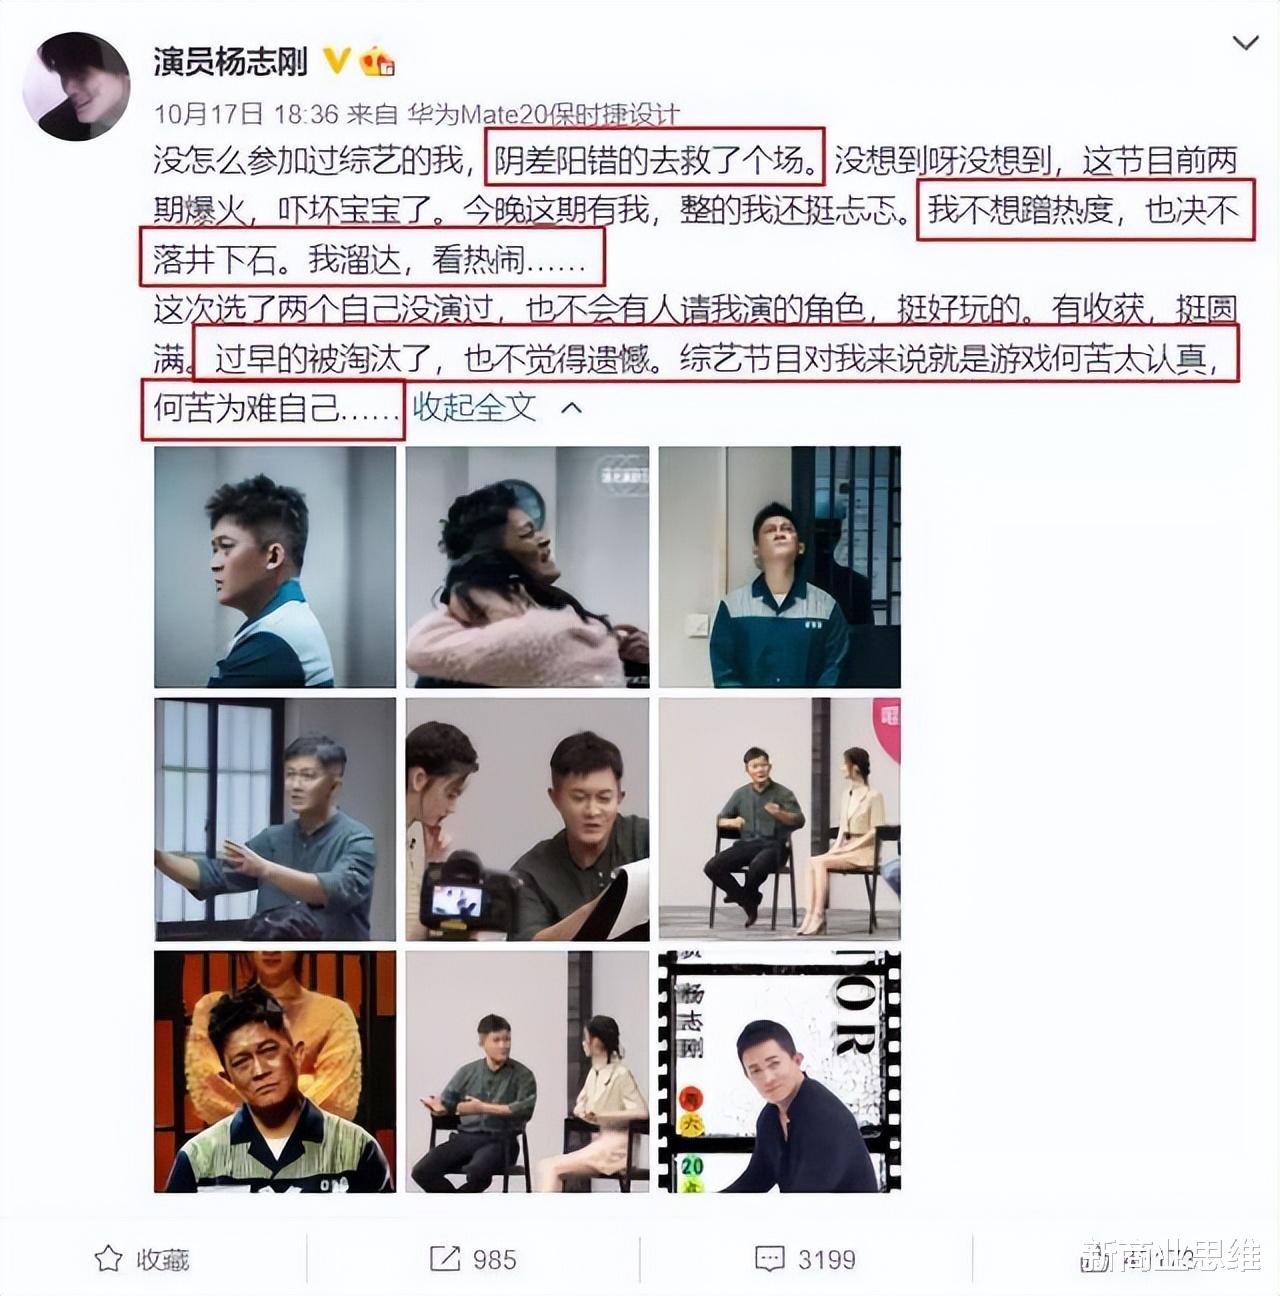The height and width of the screenshot is (1296, 1280).
Task: Open the post options chevron menu
Action: [x=1245, y=43]
